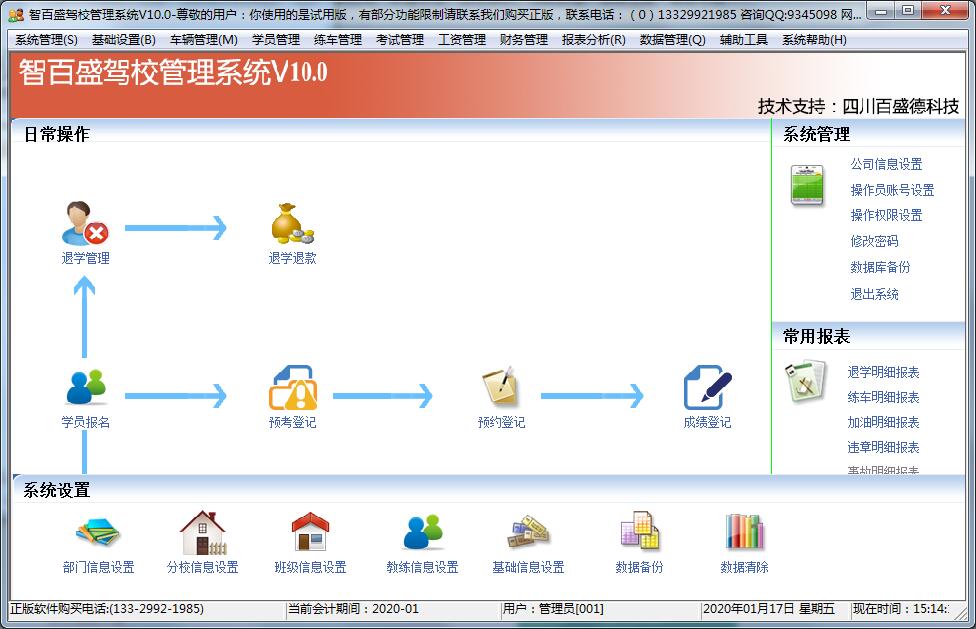Click the 班级信息设置 label
Image resolution: width=976 pixels, height=629 pixels.
coord(310,567)
